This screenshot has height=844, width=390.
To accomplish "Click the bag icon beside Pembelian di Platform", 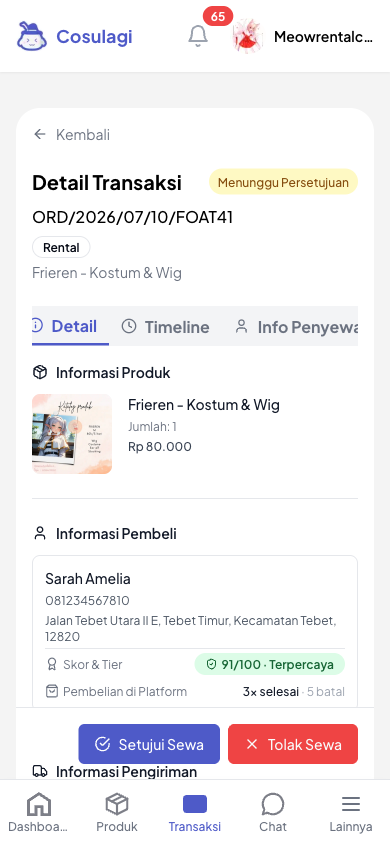I will 52,692.
